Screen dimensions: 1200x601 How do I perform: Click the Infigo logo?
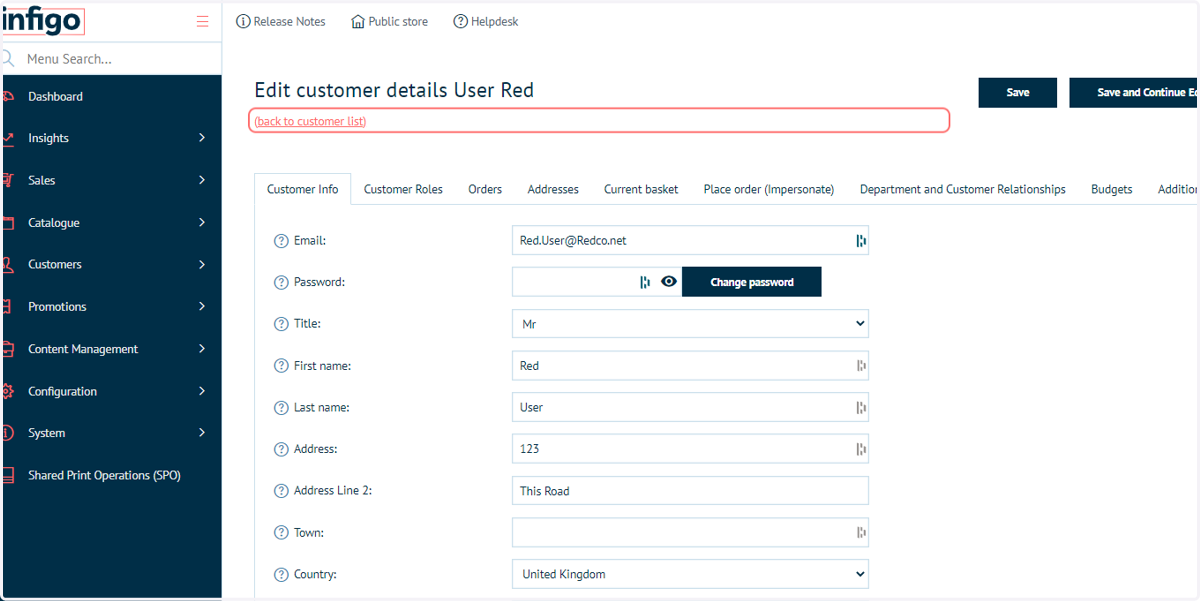pos(41,21)
